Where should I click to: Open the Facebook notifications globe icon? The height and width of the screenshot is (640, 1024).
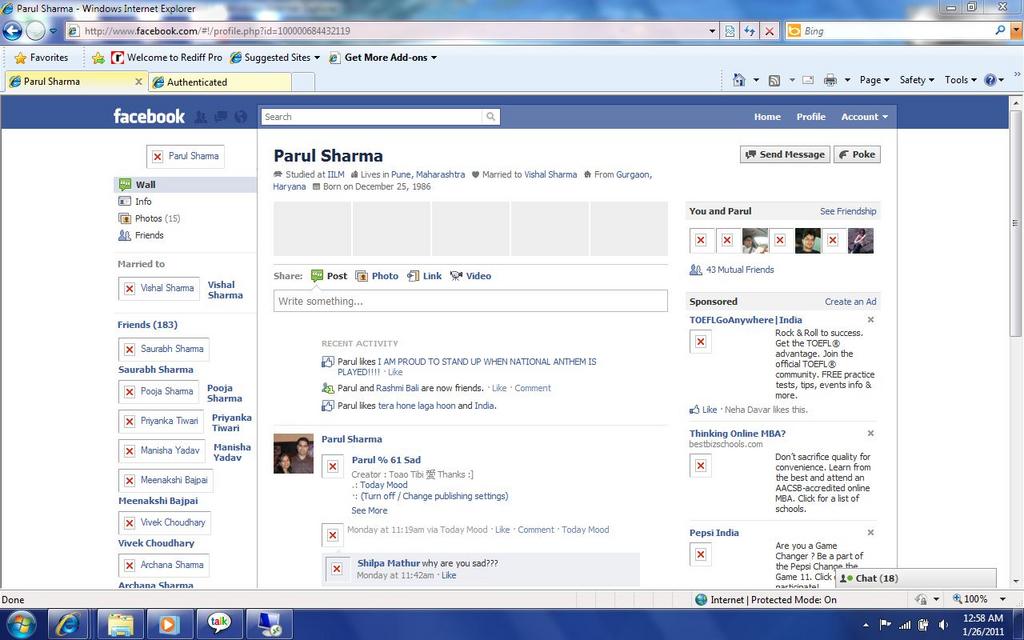click(x=240, y=117)
